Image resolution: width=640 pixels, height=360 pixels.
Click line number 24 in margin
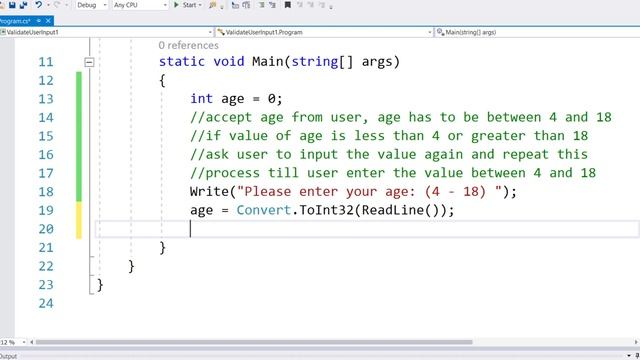[x=46, y=303]
